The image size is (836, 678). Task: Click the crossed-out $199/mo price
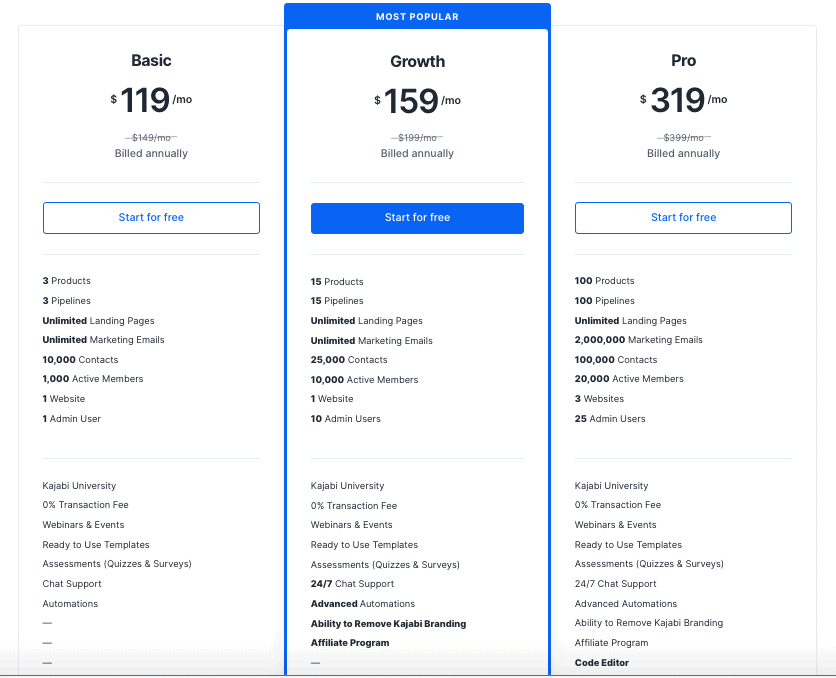tap(417, 138)
